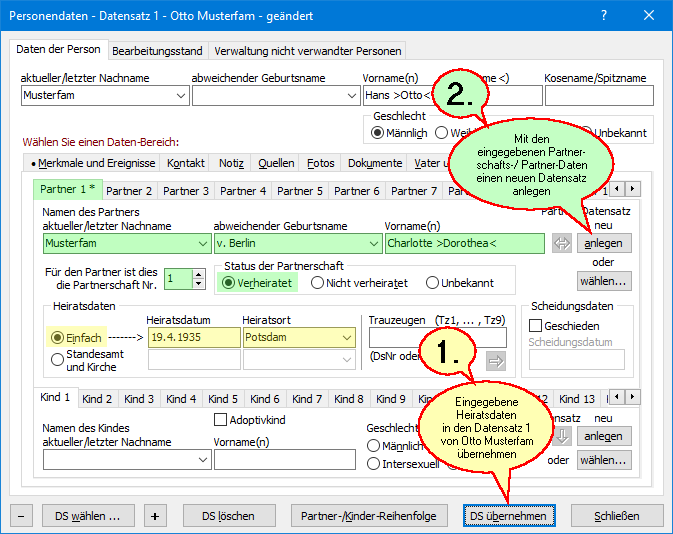
Task: Open the Partner 3 tab
Action: (x=186, y=190)
